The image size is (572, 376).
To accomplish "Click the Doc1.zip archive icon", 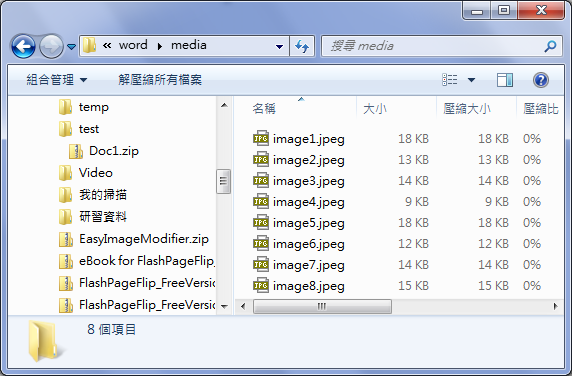I will pos(76,151).
